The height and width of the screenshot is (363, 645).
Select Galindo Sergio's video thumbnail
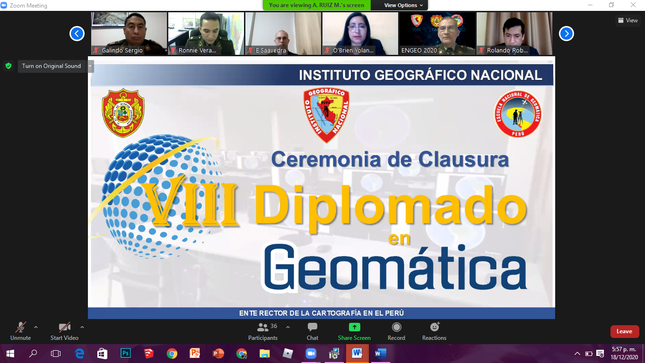coord(129,33)
